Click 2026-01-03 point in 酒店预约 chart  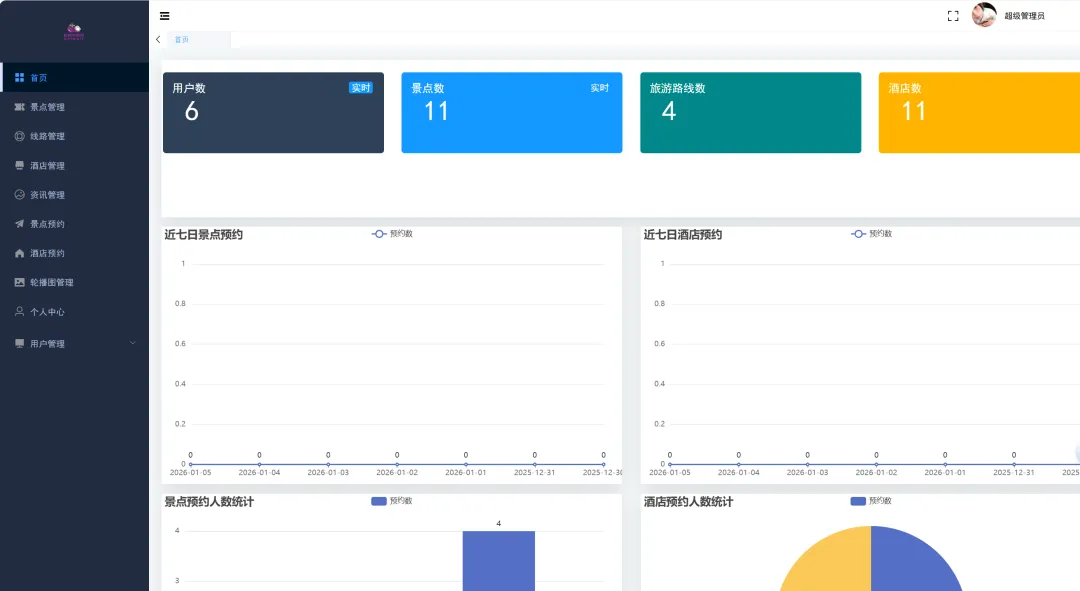point(807,464)
